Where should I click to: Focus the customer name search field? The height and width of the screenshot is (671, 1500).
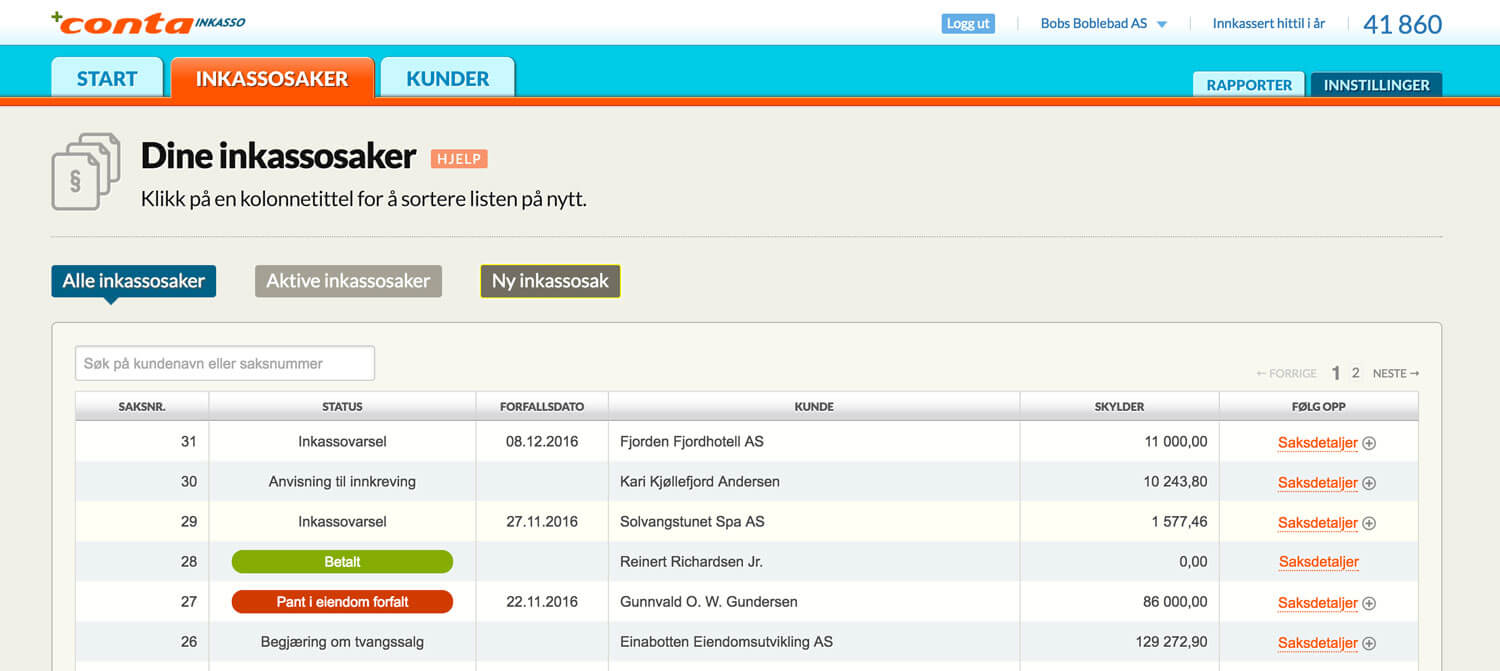pos(225,363)
